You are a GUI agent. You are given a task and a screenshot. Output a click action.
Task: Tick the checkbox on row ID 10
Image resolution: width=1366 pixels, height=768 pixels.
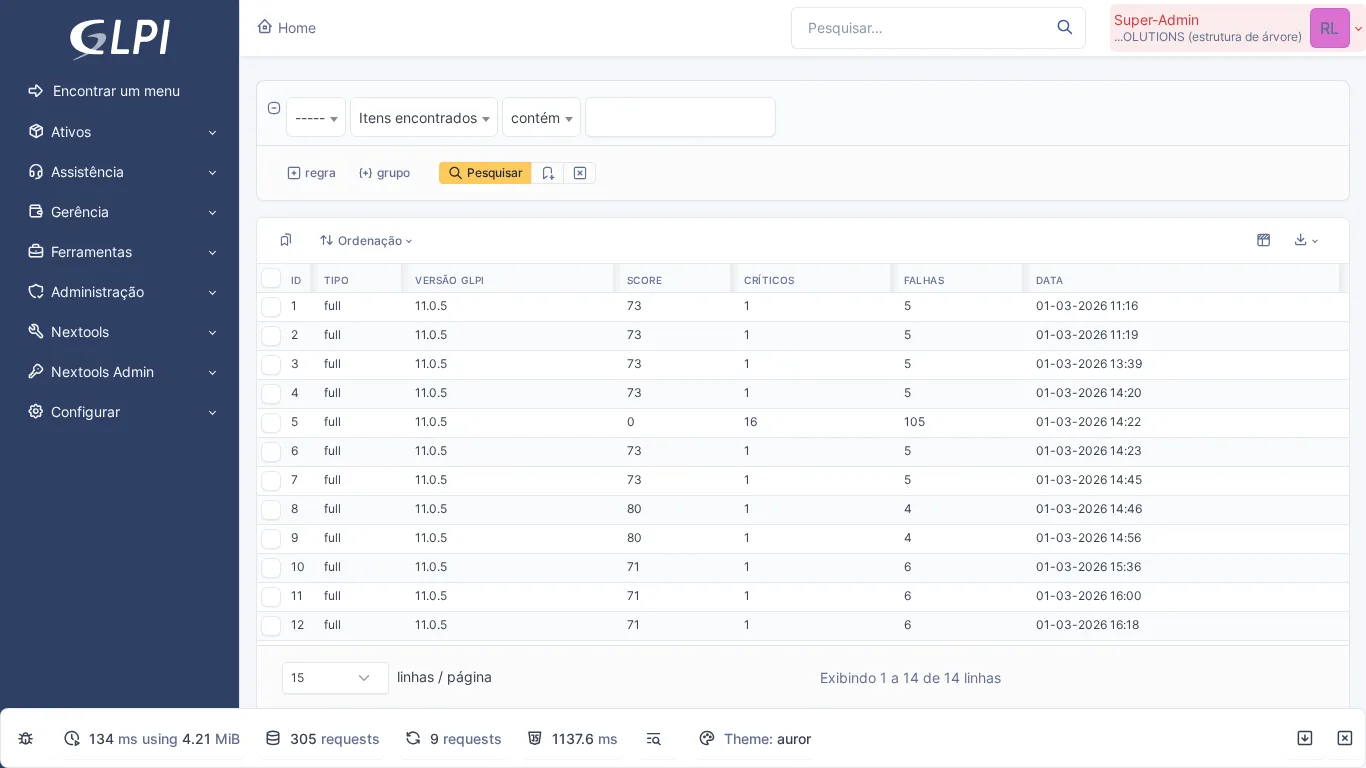pyautogui.click(x=271, y=568)
